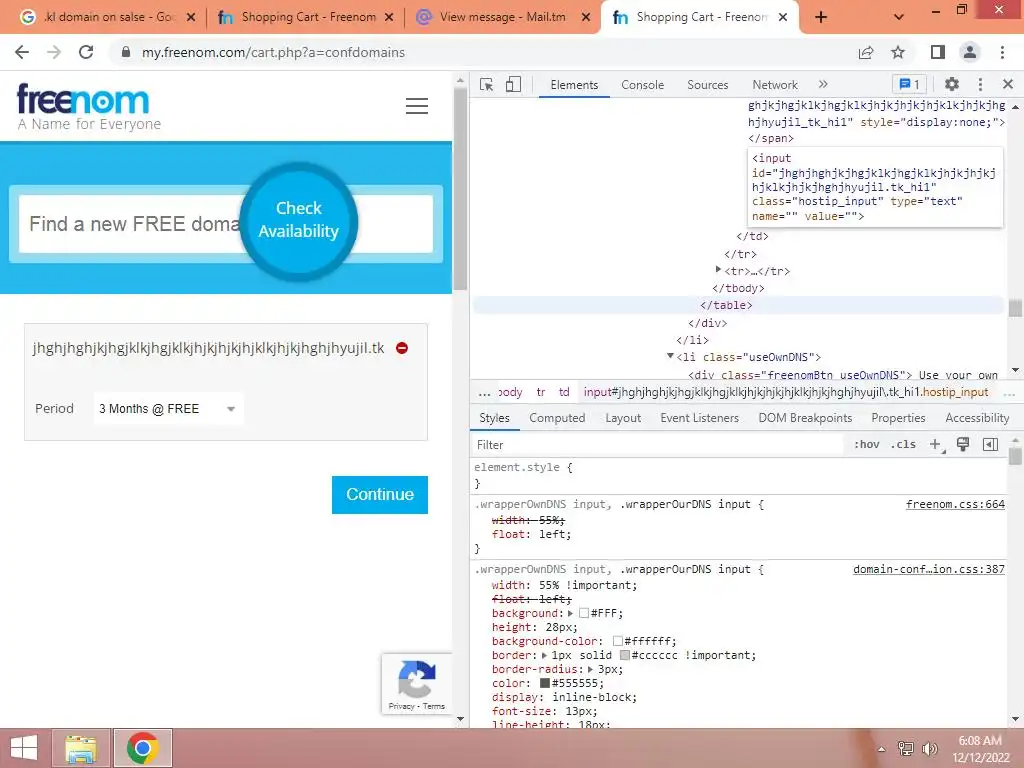Remove the .tk domain from cart

coord(402,348)
